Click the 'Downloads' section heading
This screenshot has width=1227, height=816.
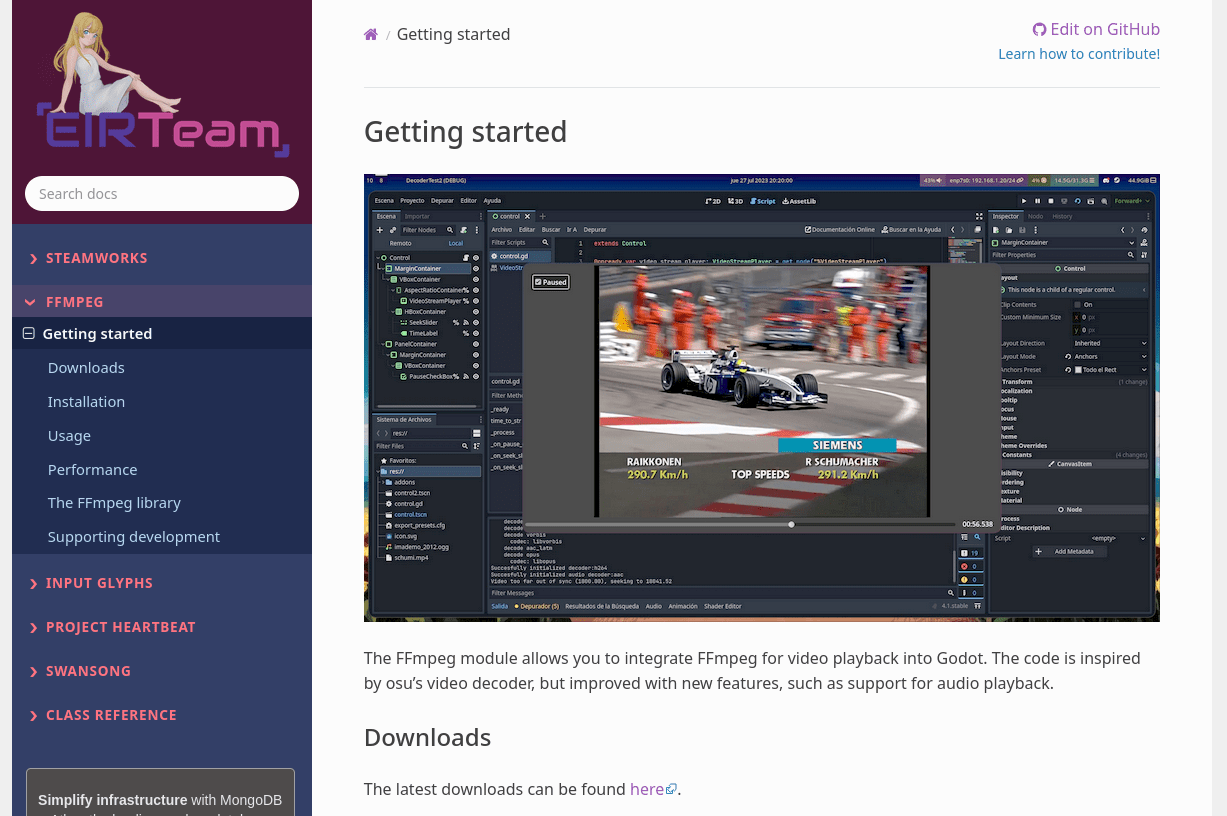(x=427, y=738)
